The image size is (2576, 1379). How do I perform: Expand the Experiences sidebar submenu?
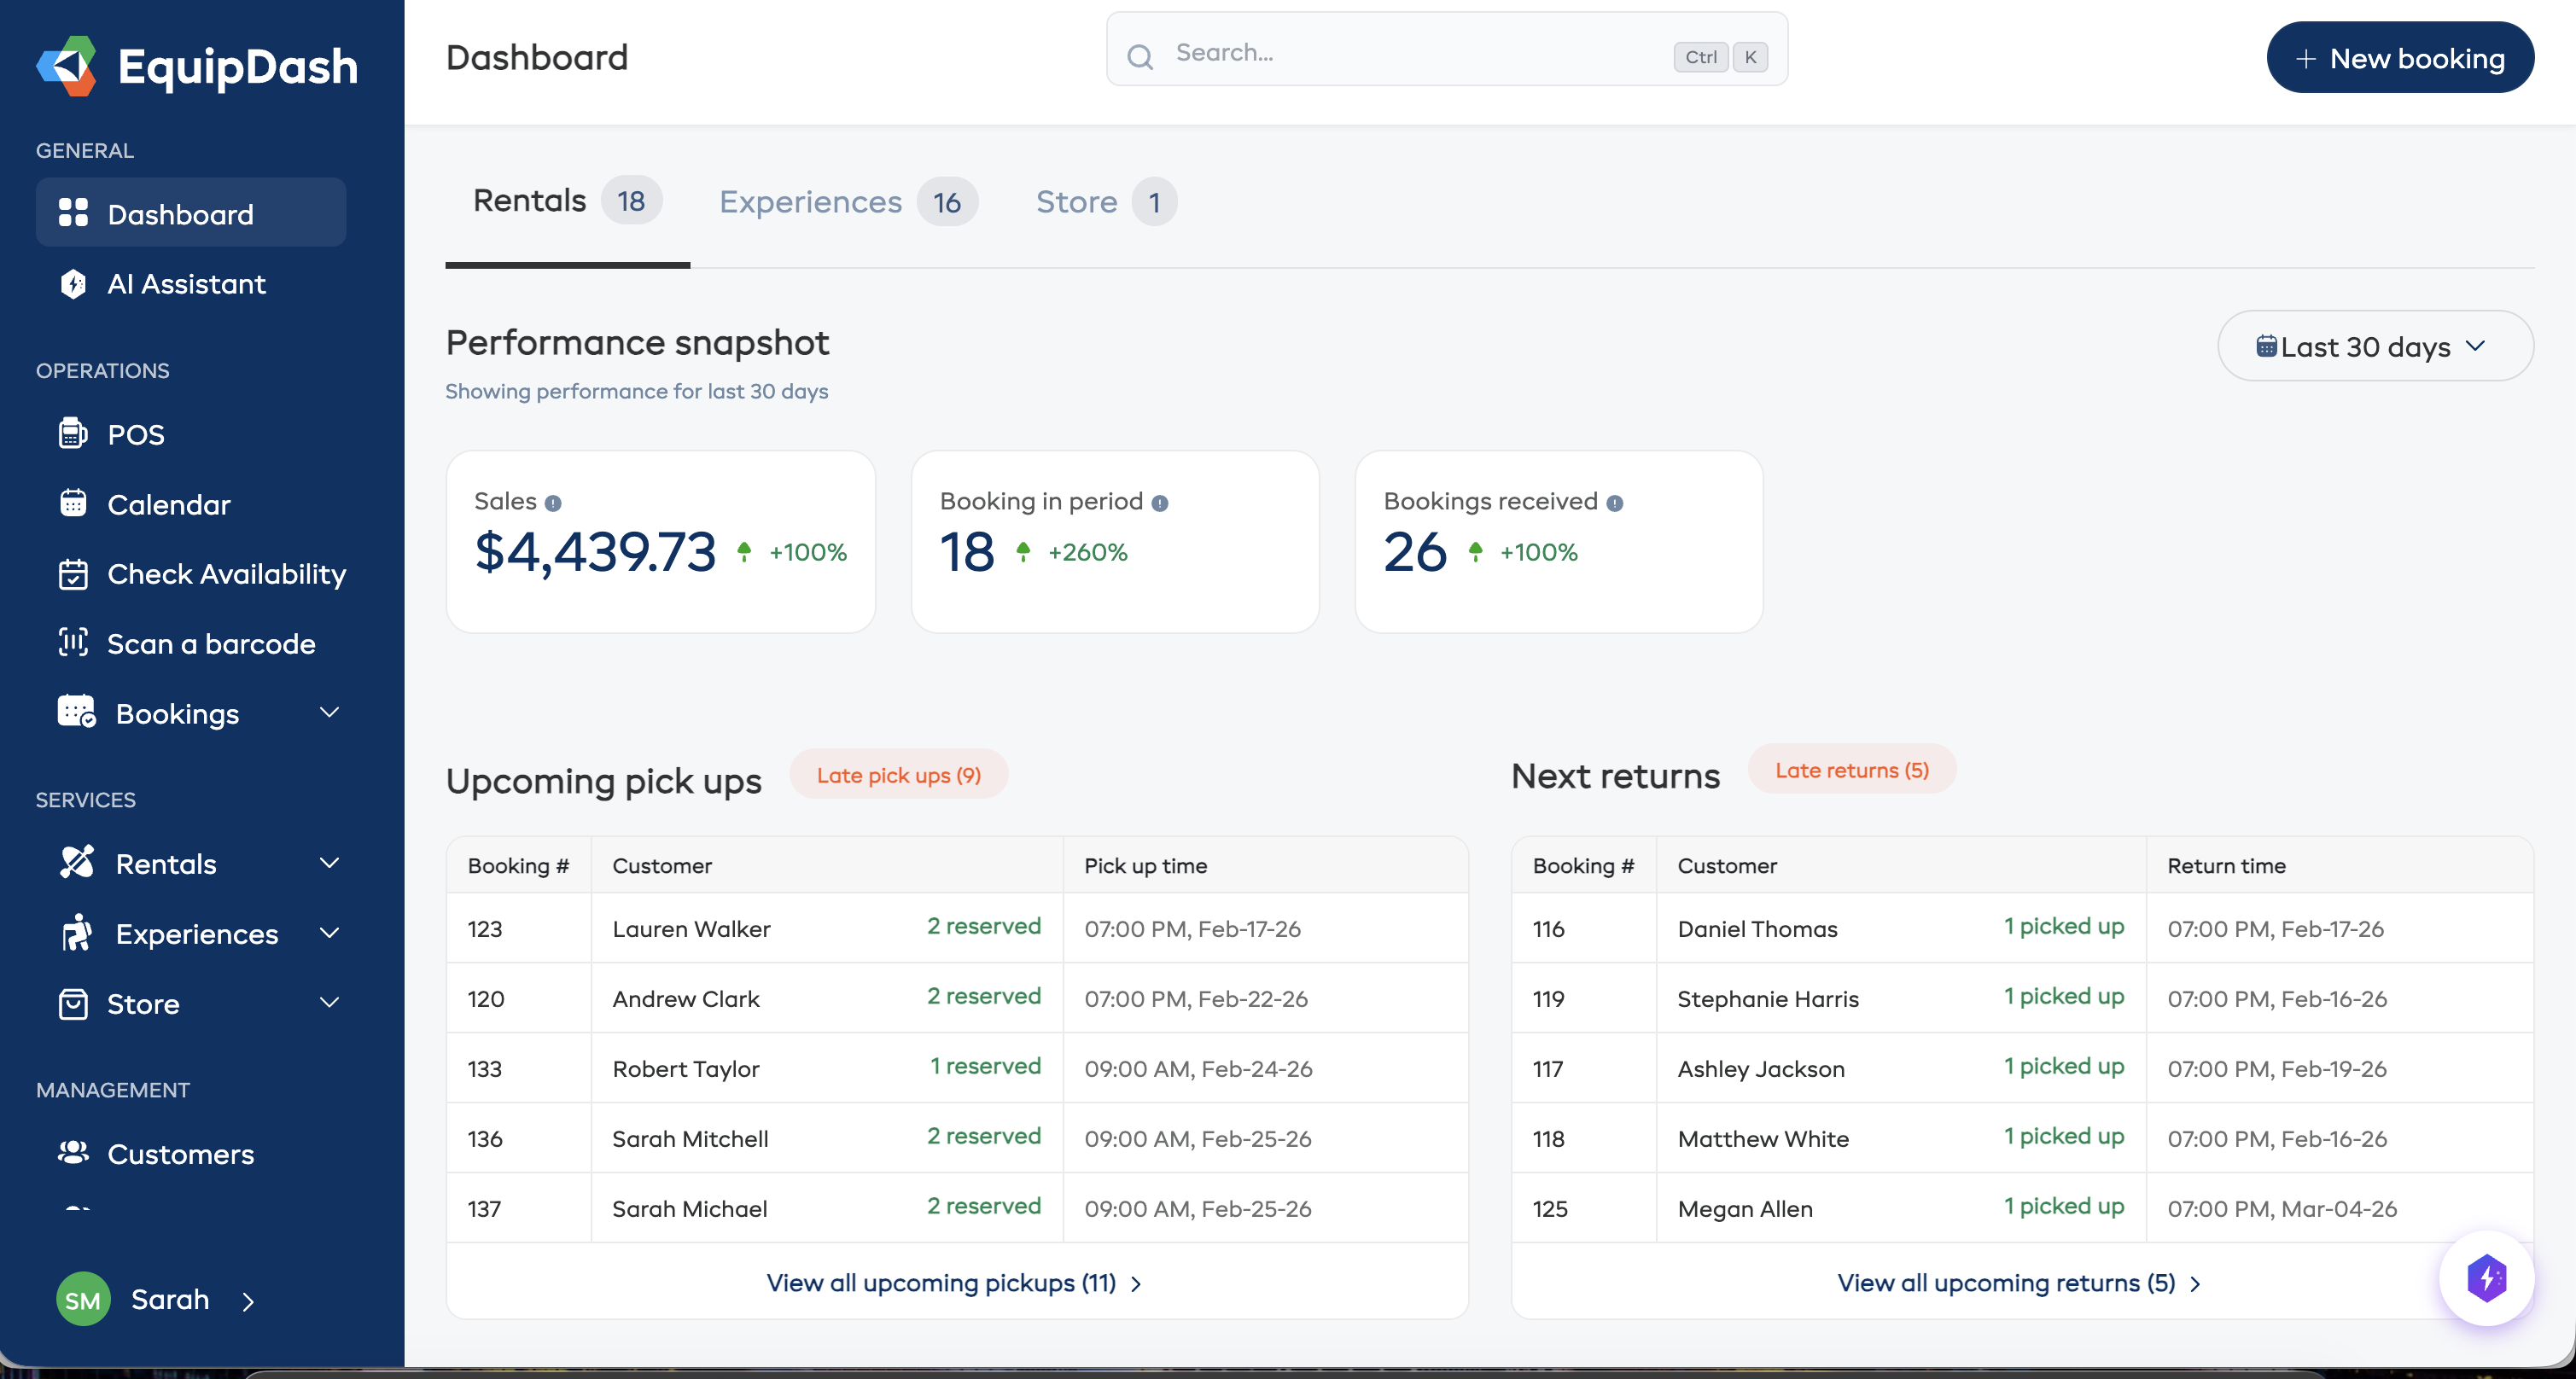[329, 933]
